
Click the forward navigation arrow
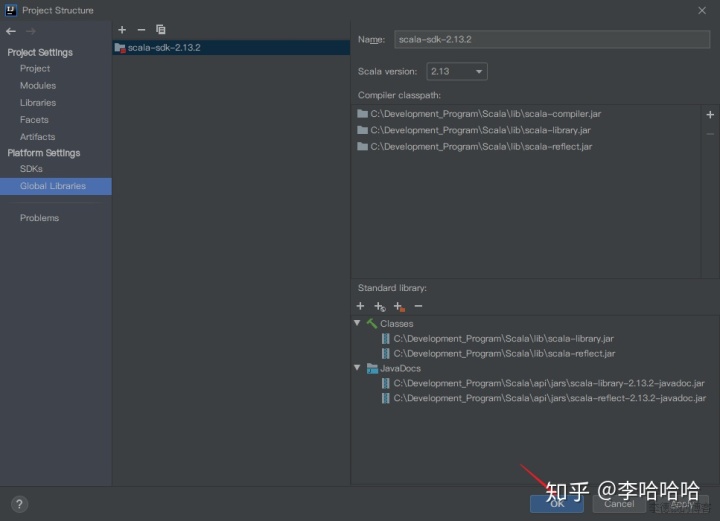[31, 31]
